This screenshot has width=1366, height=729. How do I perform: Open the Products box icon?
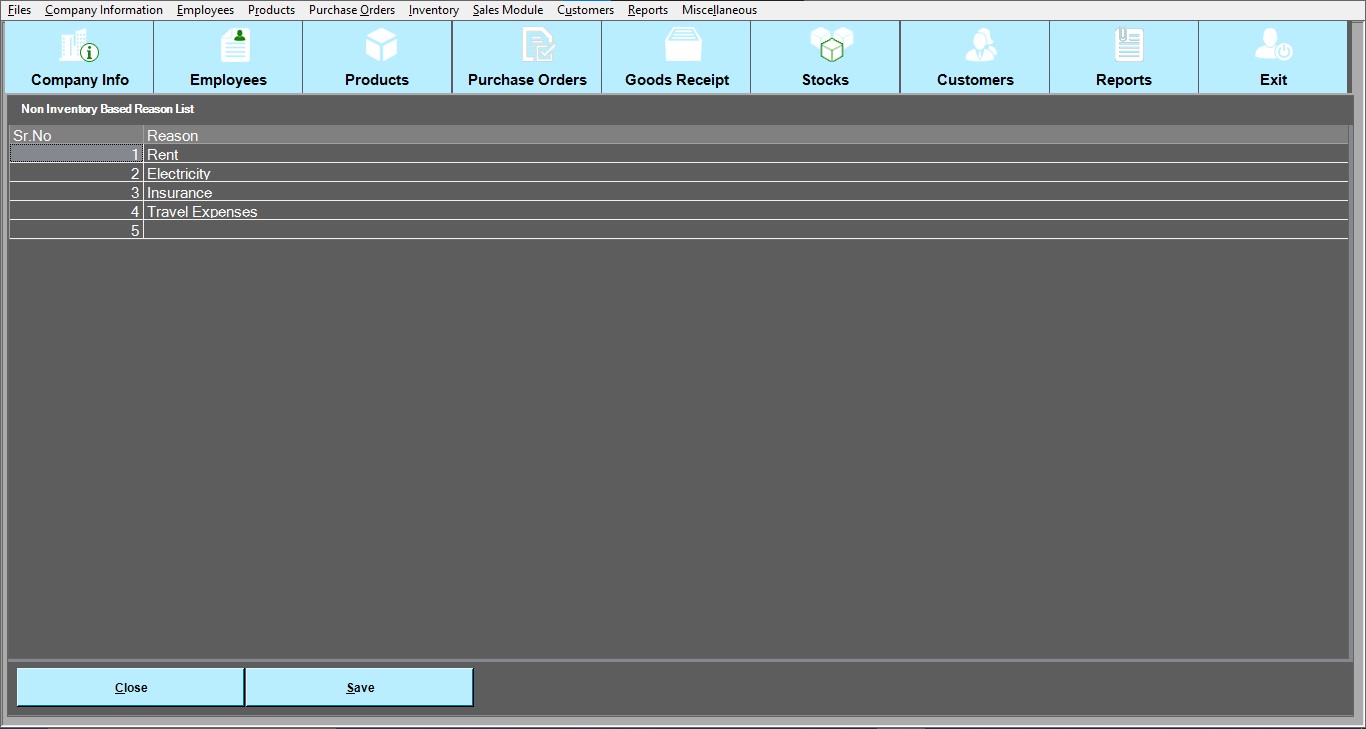coord(377,47)
